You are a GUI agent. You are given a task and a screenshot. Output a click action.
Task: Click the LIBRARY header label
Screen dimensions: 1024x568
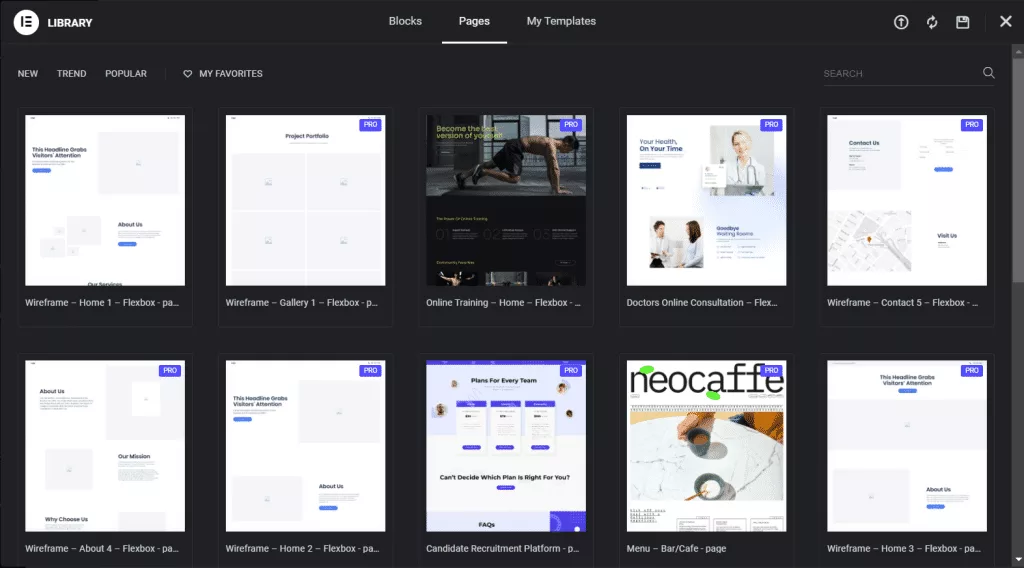pos(70,23)
